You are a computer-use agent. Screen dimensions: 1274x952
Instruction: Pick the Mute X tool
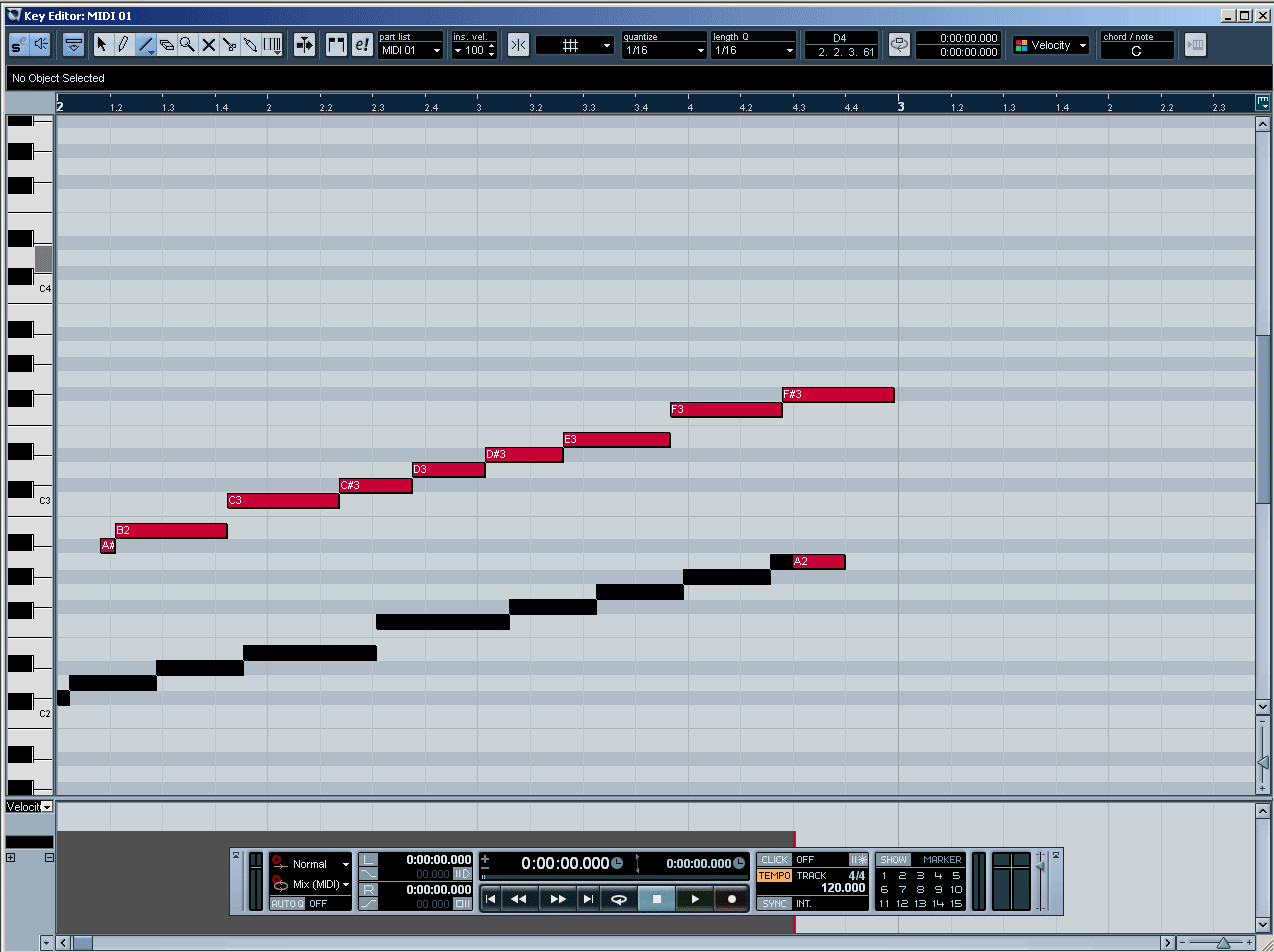(209, 45)
